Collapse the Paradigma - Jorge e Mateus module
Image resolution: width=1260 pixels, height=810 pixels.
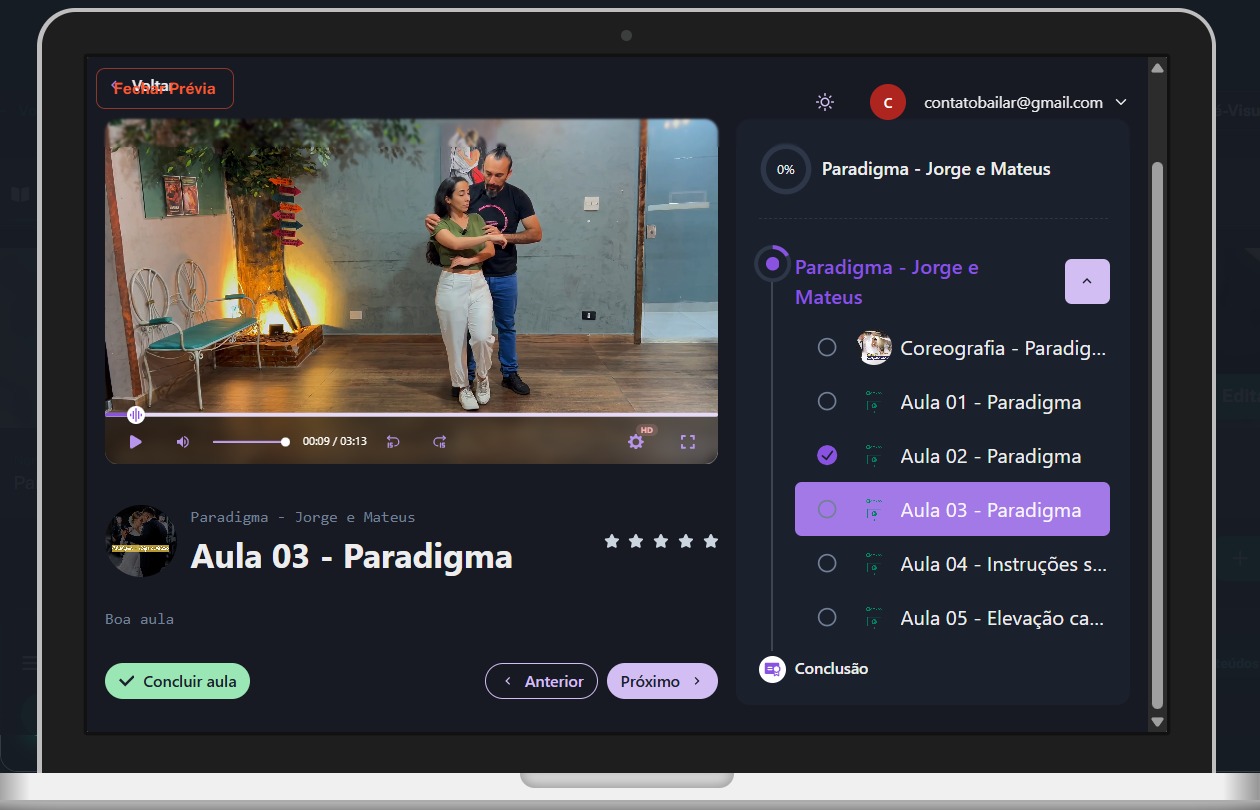(x=1087, y=282)
